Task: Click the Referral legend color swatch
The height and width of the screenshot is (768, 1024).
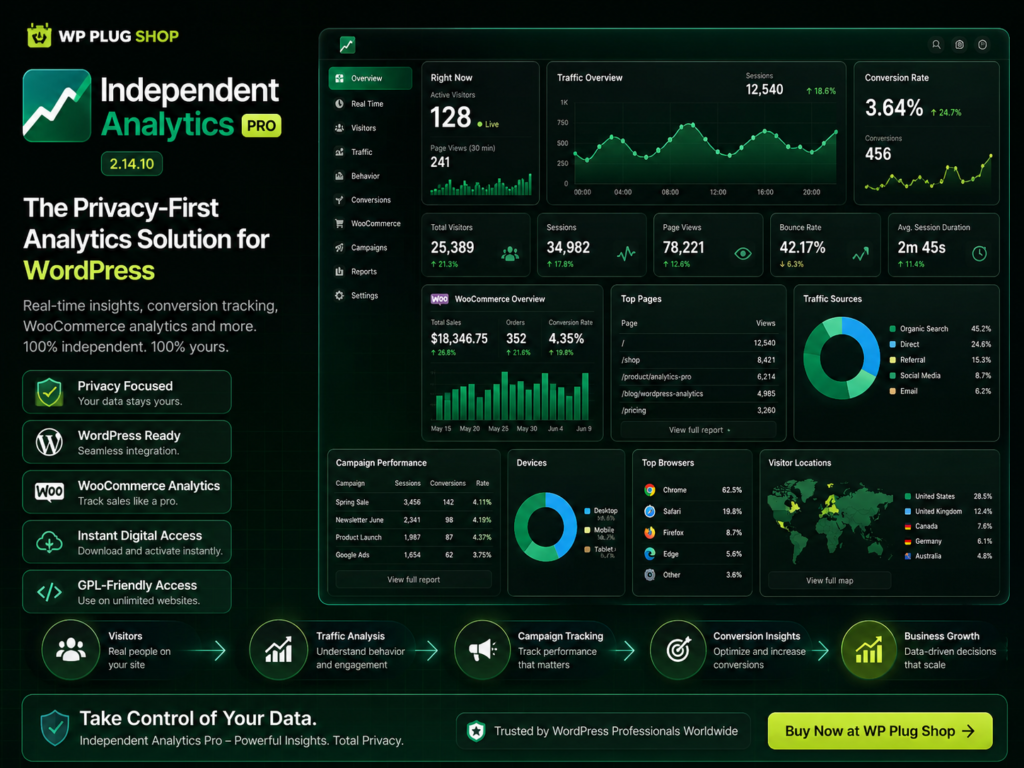Action: (x=893, y=360)
